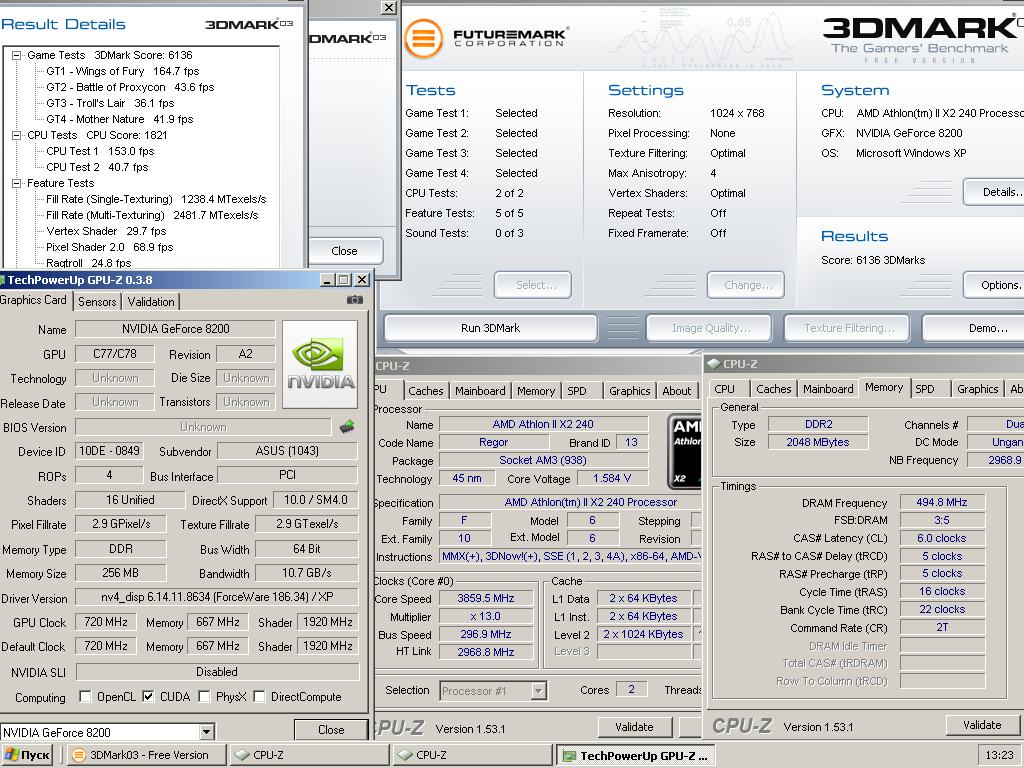Click the Texture Filtering... button
This screenshot has width=1024, height=768.
[x=848, y=328]
